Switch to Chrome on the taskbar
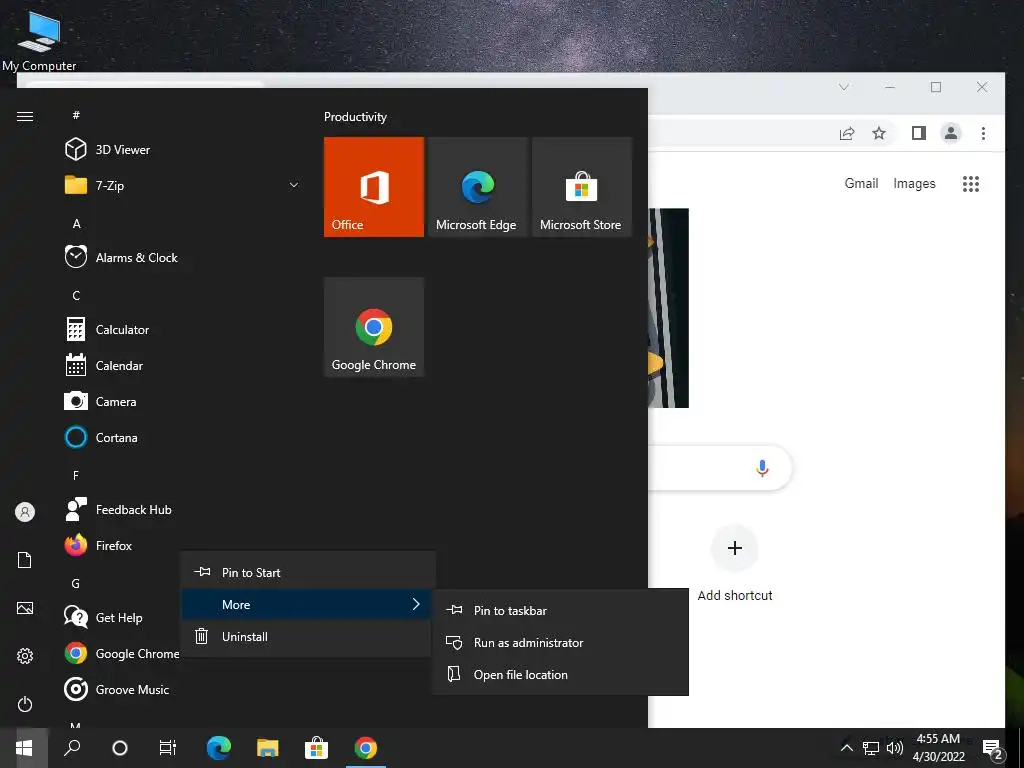Viewport: 1024px width, 768px height. click(366, 748)
